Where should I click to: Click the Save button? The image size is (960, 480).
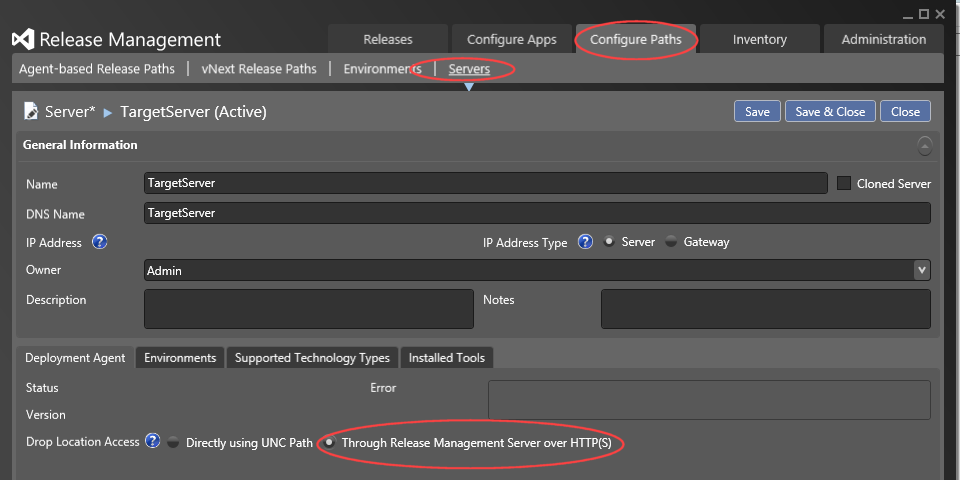[757, 111]
